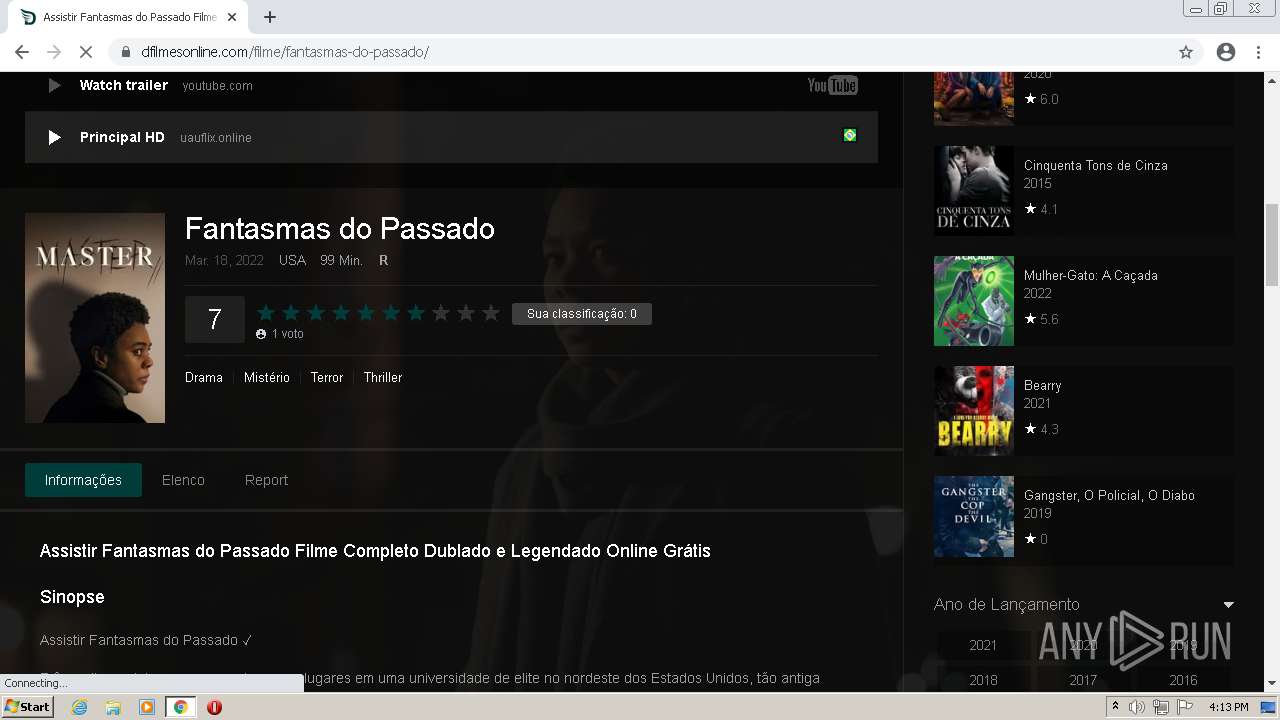This screenshot has height=720, width=1280.
Task: Open Gangster, O Policial, O Diabo poster
Action: 974,517
